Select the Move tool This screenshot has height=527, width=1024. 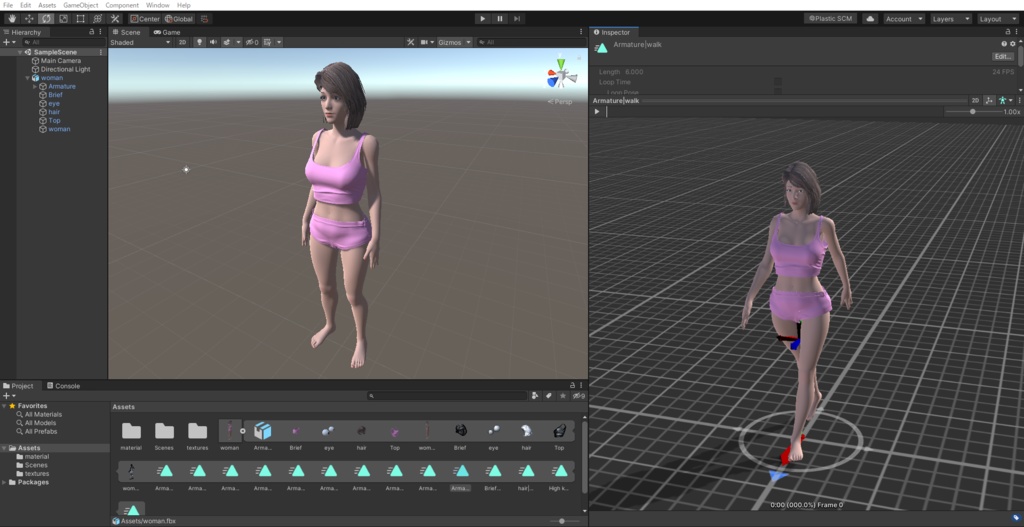tap(29, 19)
